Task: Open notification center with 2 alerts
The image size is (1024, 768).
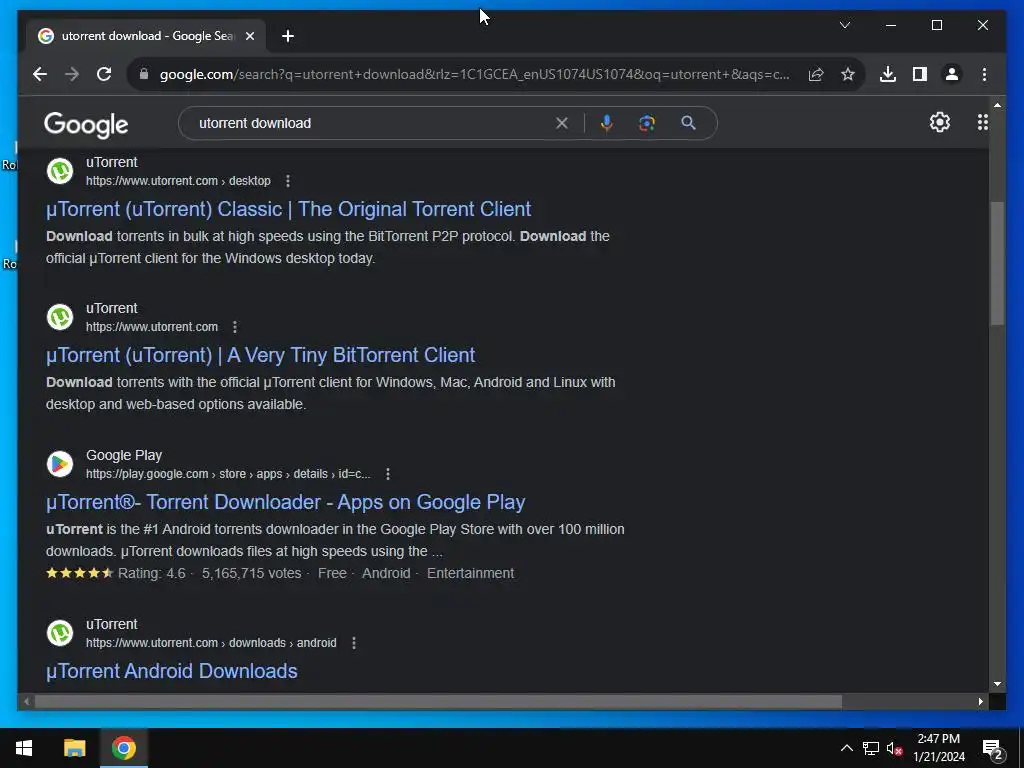Action: 993,749
